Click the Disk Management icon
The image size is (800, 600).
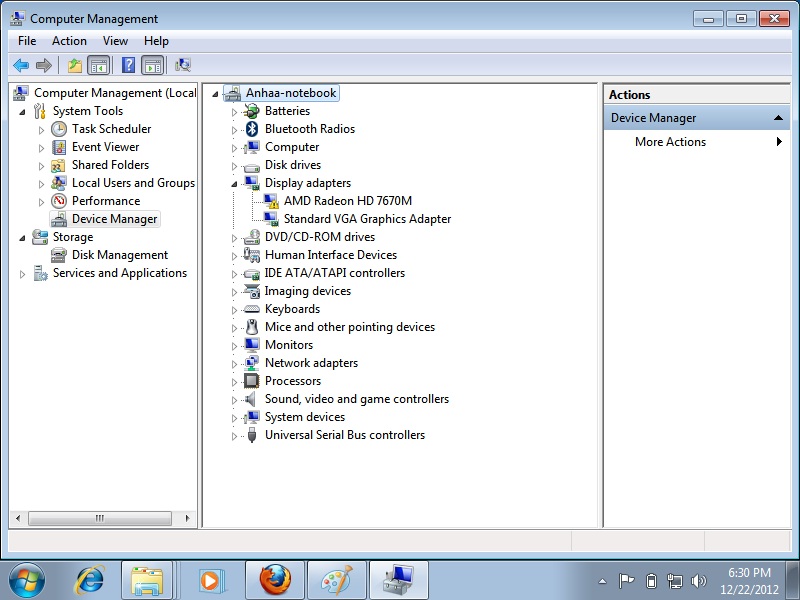click(59, 255)
